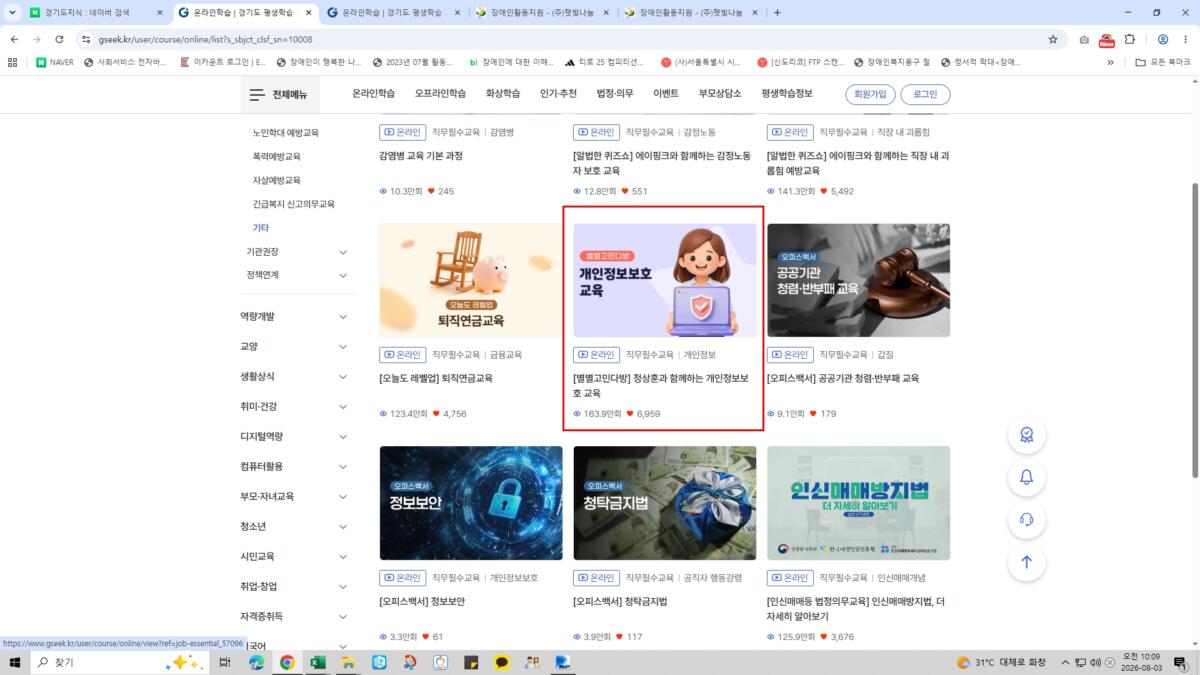Click the Chrome address bar URL
1200x675 pixels.
(205, 39)
